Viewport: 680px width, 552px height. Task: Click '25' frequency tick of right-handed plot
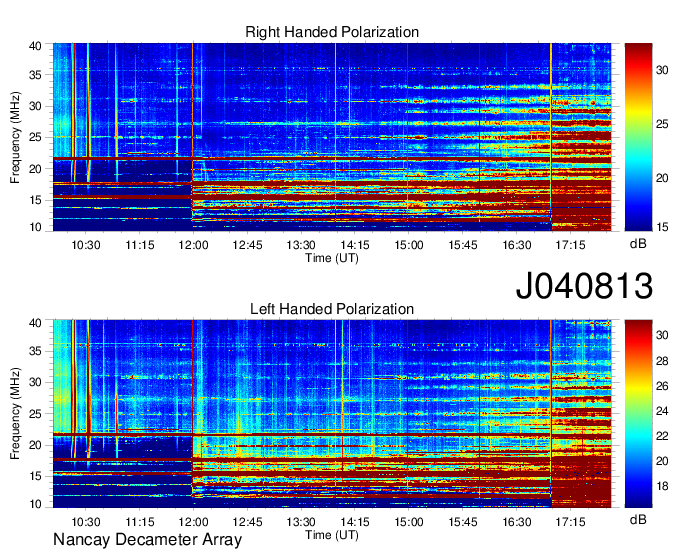click(x=35, y=138)
